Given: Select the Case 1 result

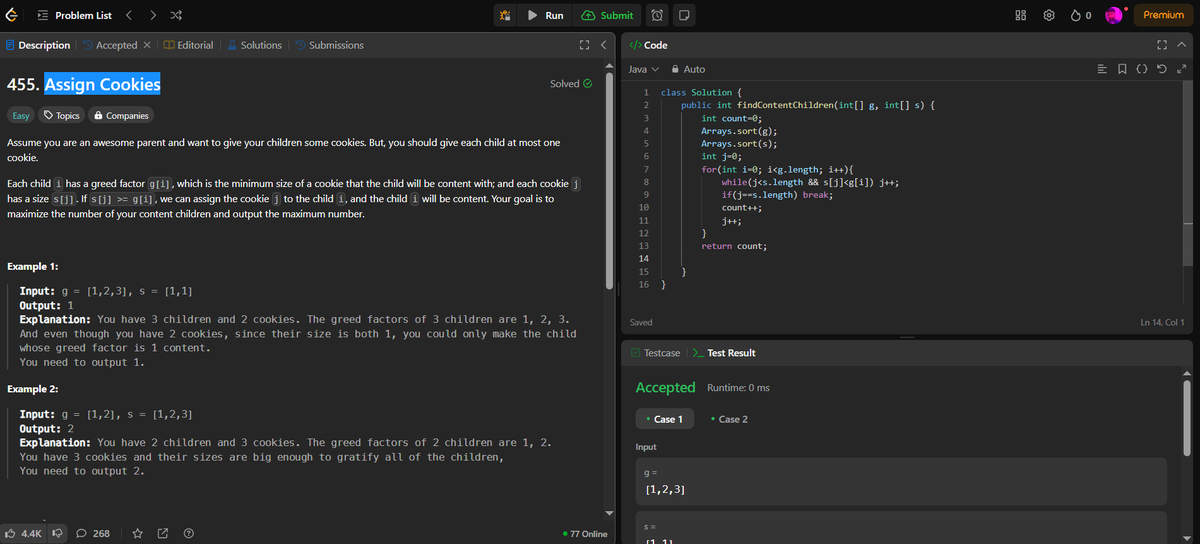Looking at the screenshot, I should 664,419.
